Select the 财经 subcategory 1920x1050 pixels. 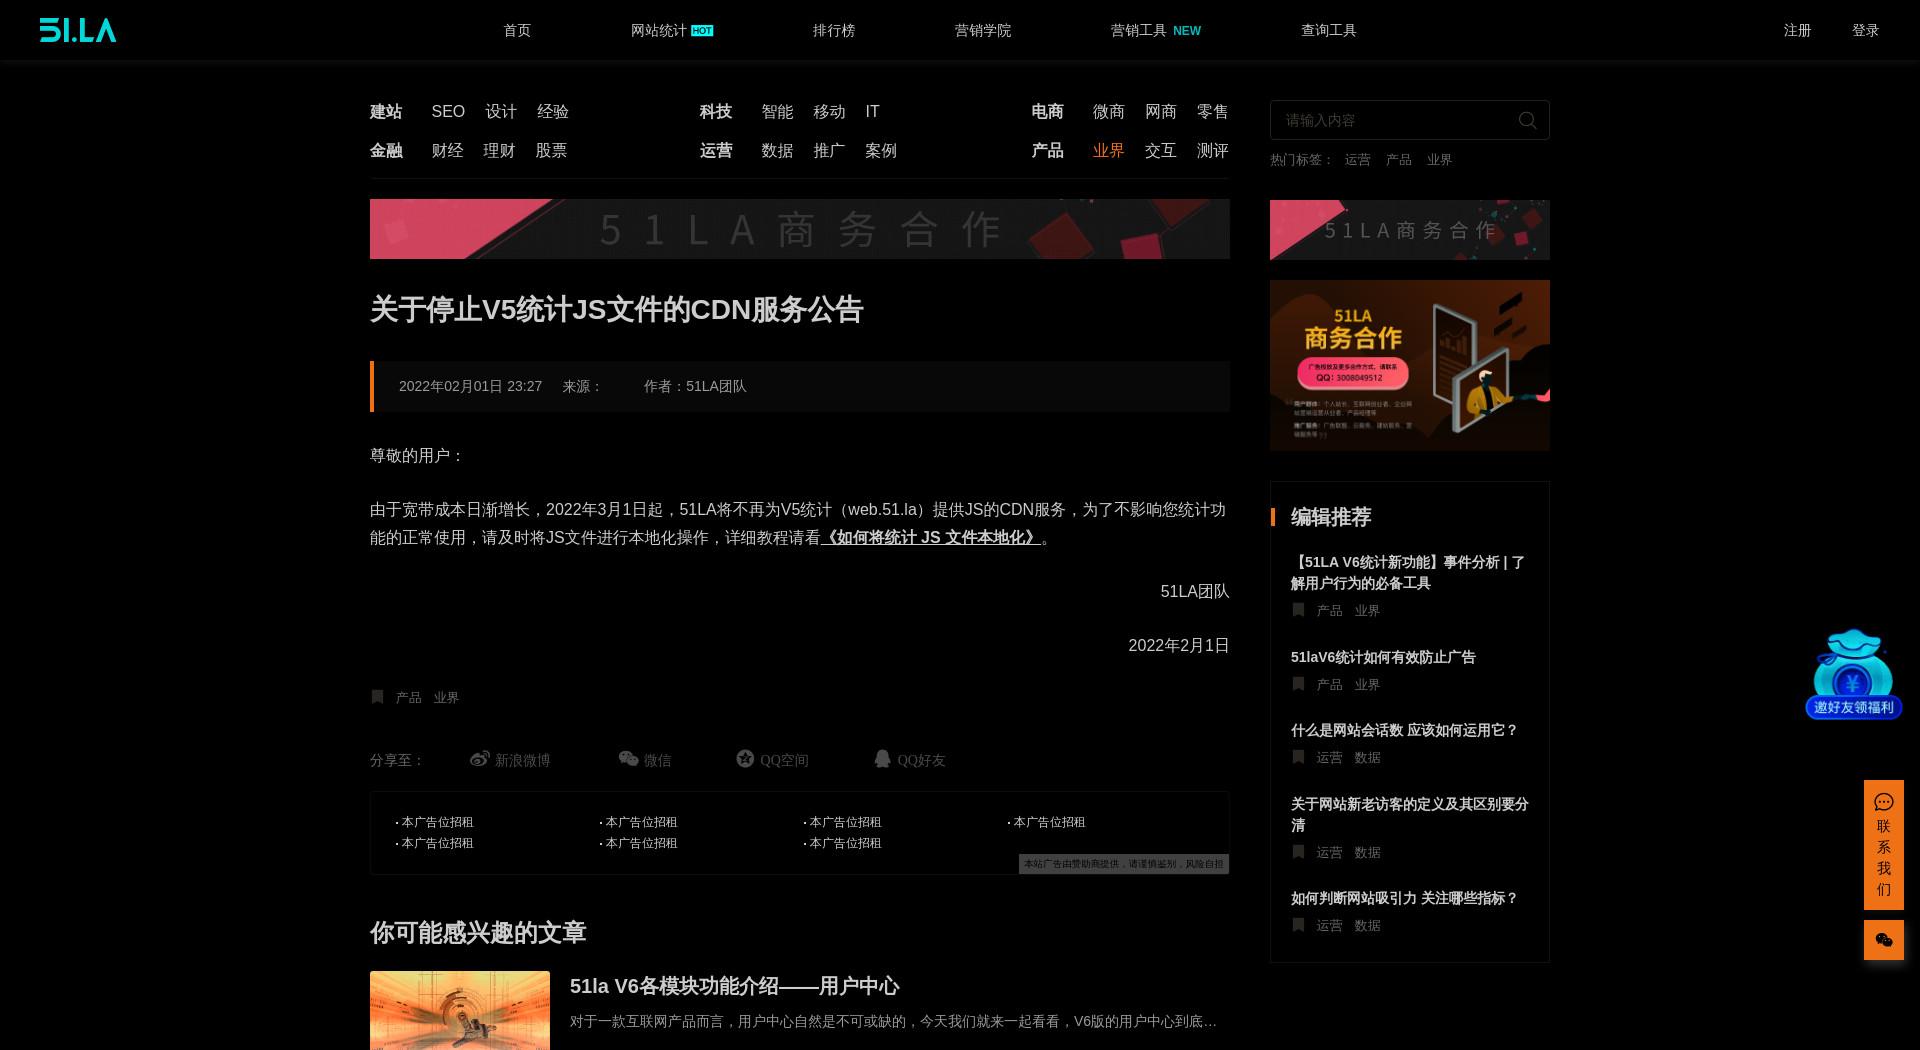coord(447,150)
